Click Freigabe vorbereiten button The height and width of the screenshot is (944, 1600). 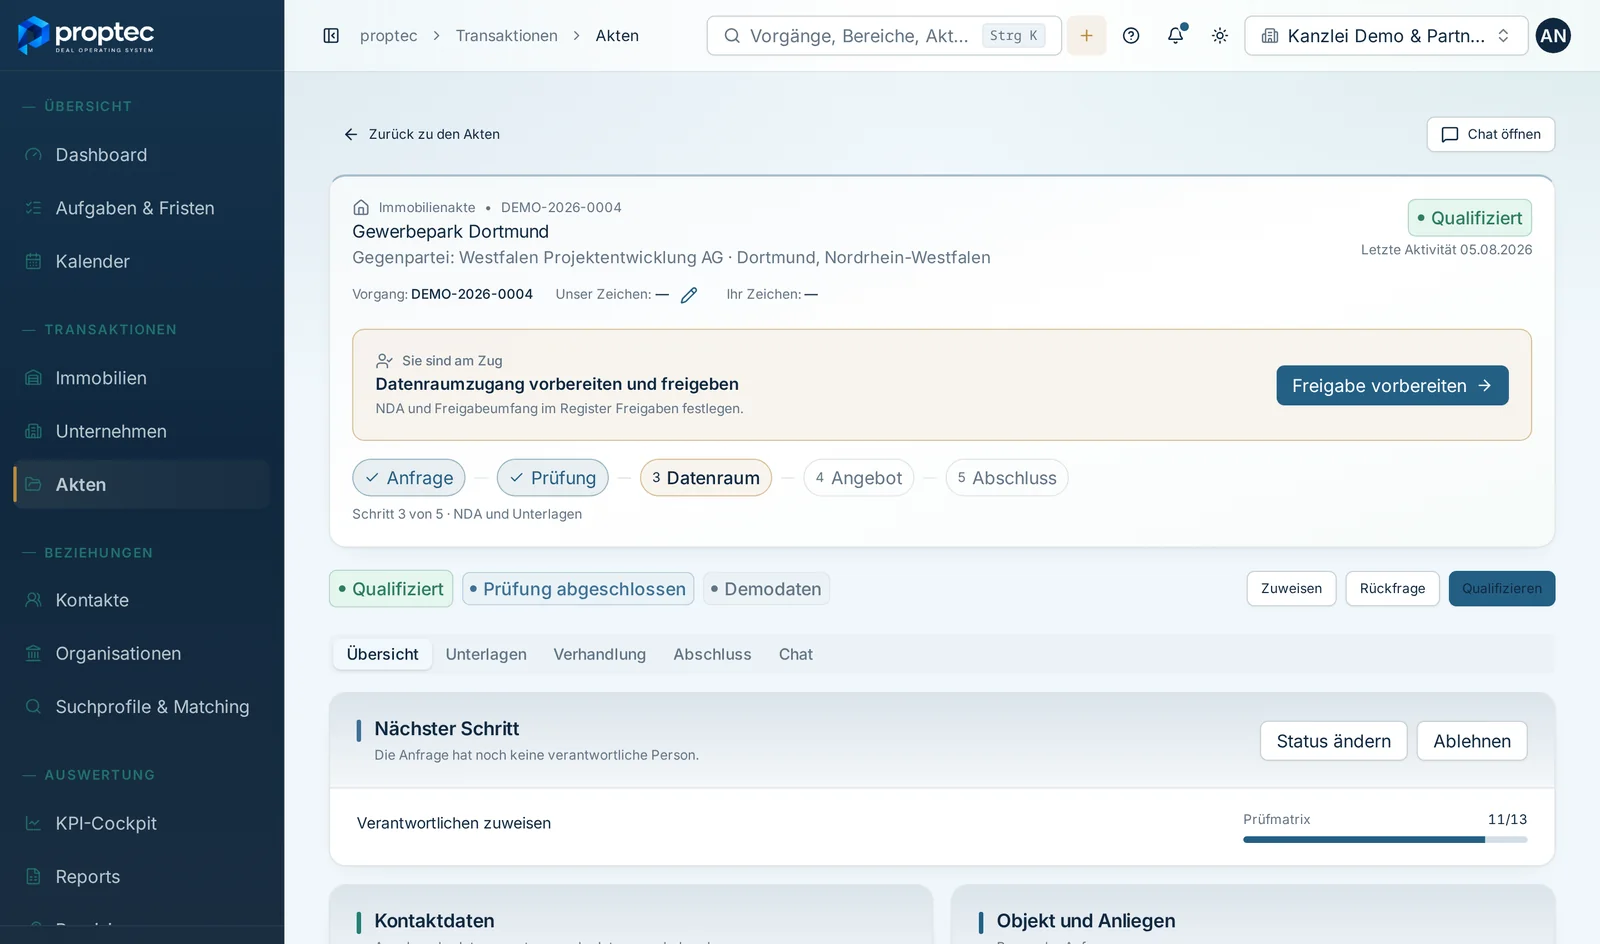tap(1392, 385)
